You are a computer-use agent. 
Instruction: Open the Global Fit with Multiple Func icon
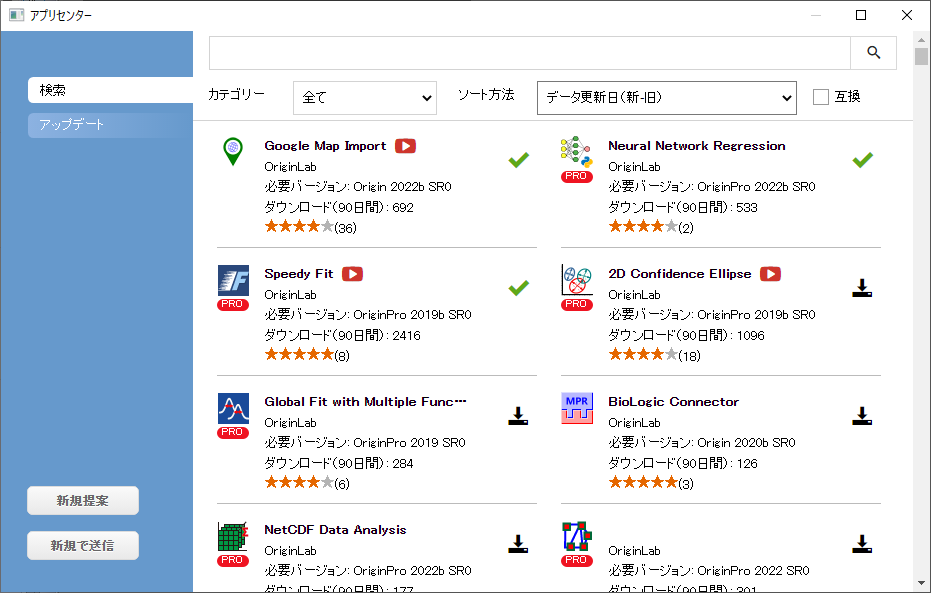point(233,408)
